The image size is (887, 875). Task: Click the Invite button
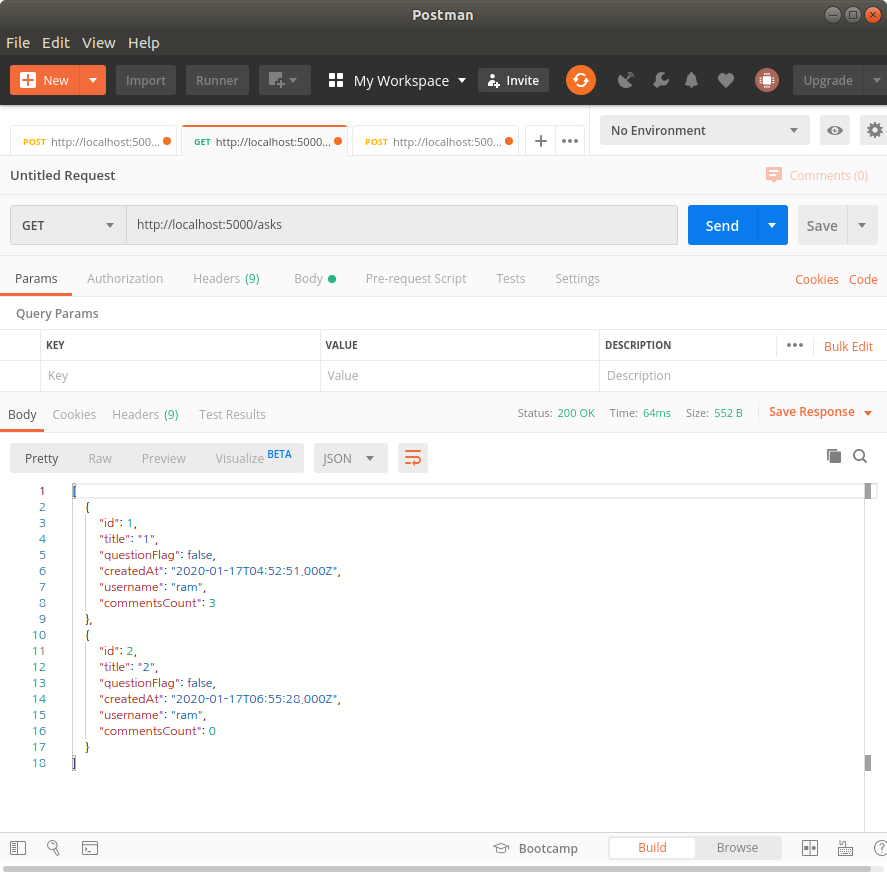[513, 80]
